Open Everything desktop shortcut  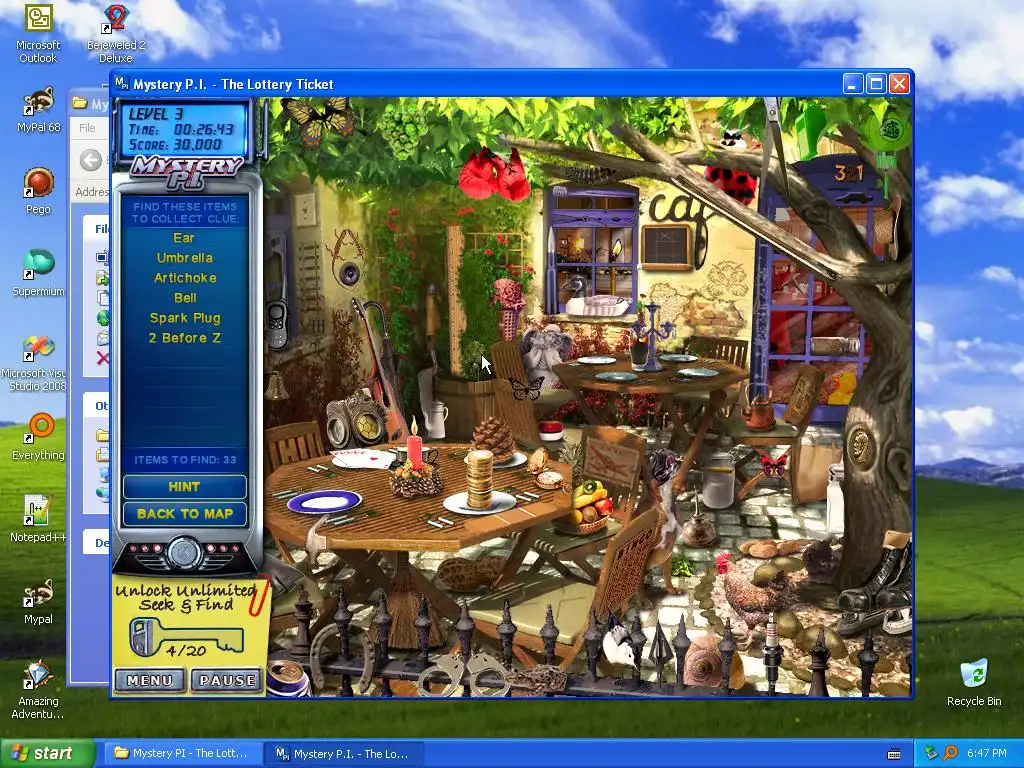coord(38,436)
